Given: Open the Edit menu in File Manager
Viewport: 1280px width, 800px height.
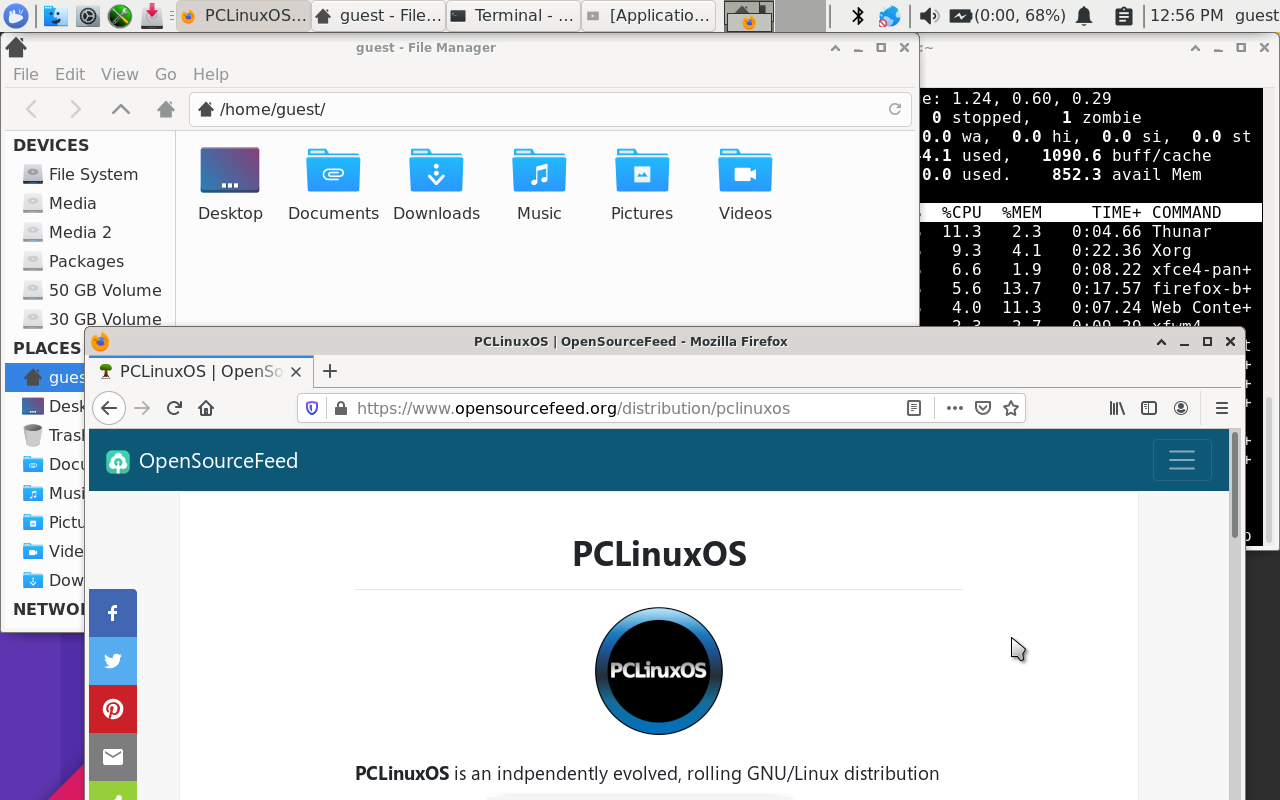Looking at the screenshot, I should coord(69,74).
